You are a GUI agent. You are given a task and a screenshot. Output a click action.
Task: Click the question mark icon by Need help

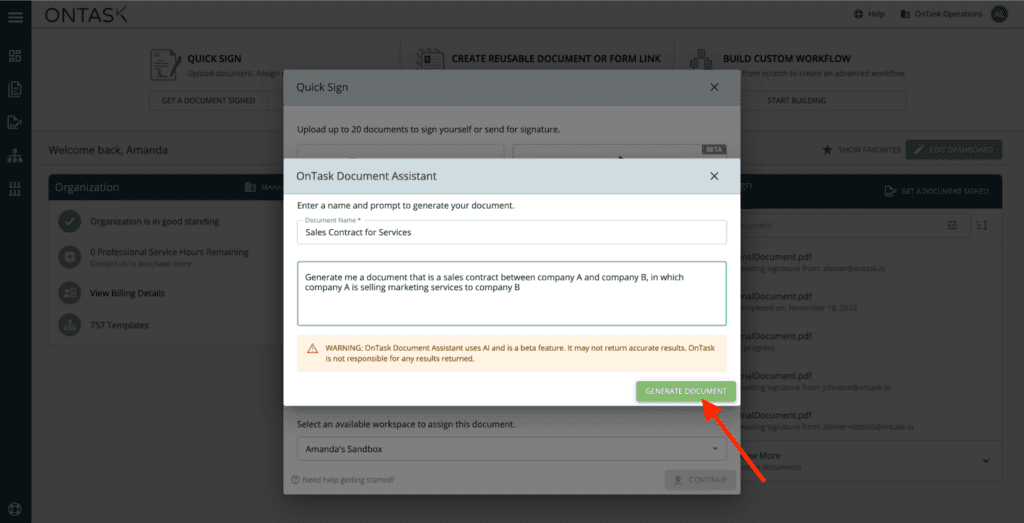(x=295, y=480)
